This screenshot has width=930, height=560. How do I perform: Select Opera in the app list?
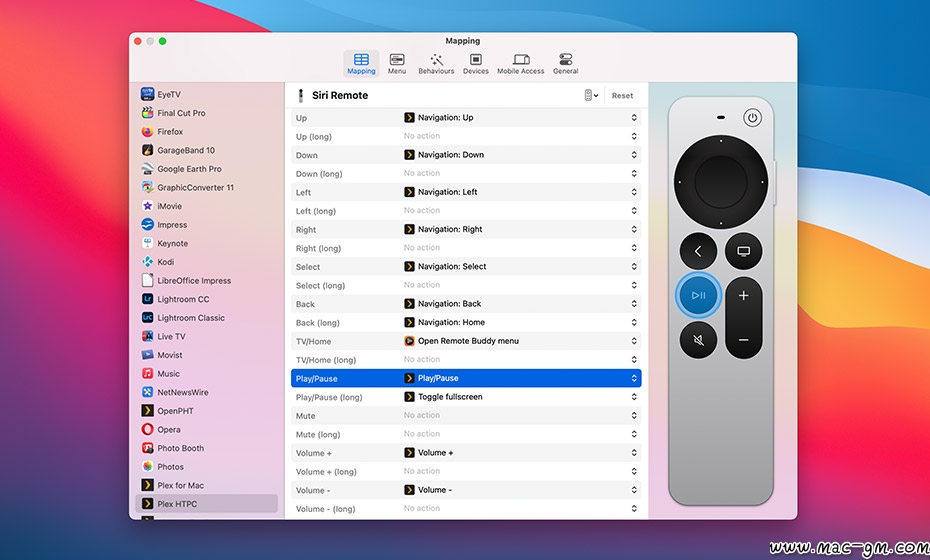click(x=206, y=429)
